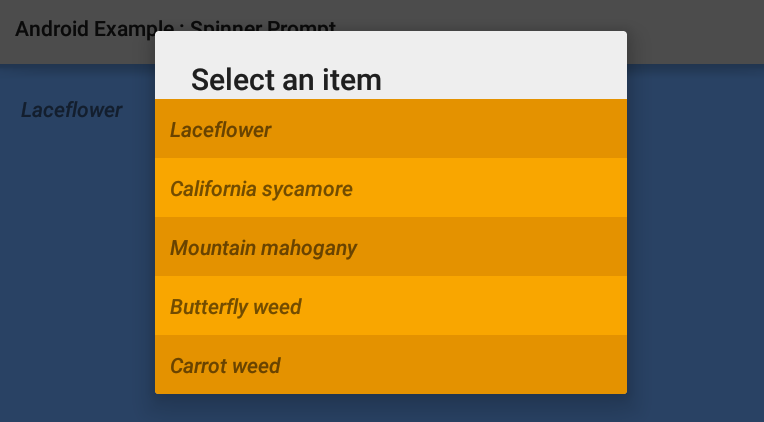Click the 'Select an item' prompt title
The width and height of the screenshot is (764, 422).
tap(286, 80)
